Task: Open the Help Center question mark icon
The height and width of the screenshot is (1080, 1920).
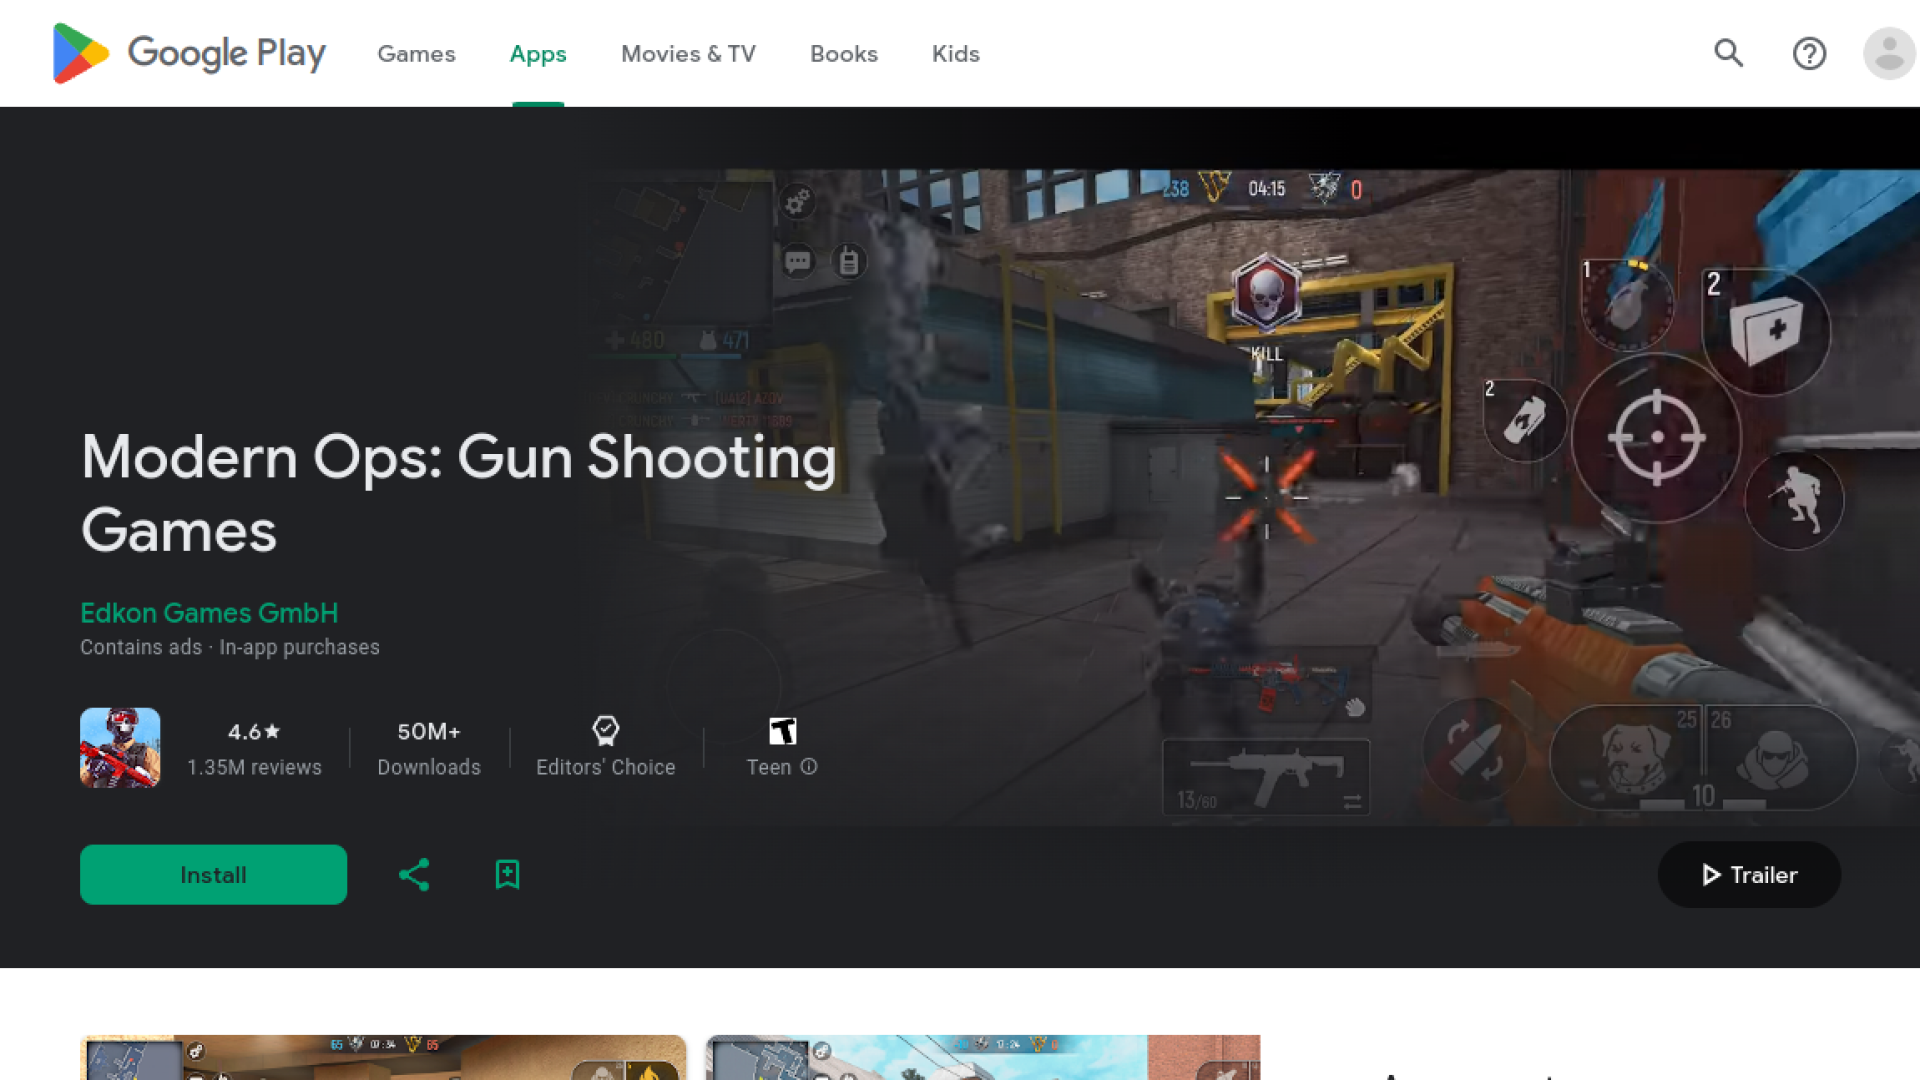Action: [x=1809, y=53]
